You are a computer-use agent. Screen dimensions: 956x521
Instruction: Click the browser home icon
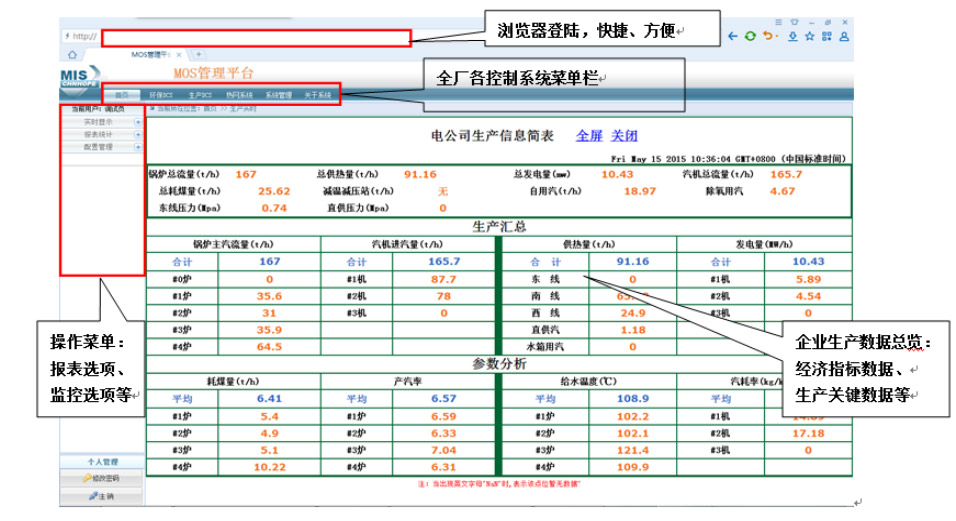coord(73,54)
